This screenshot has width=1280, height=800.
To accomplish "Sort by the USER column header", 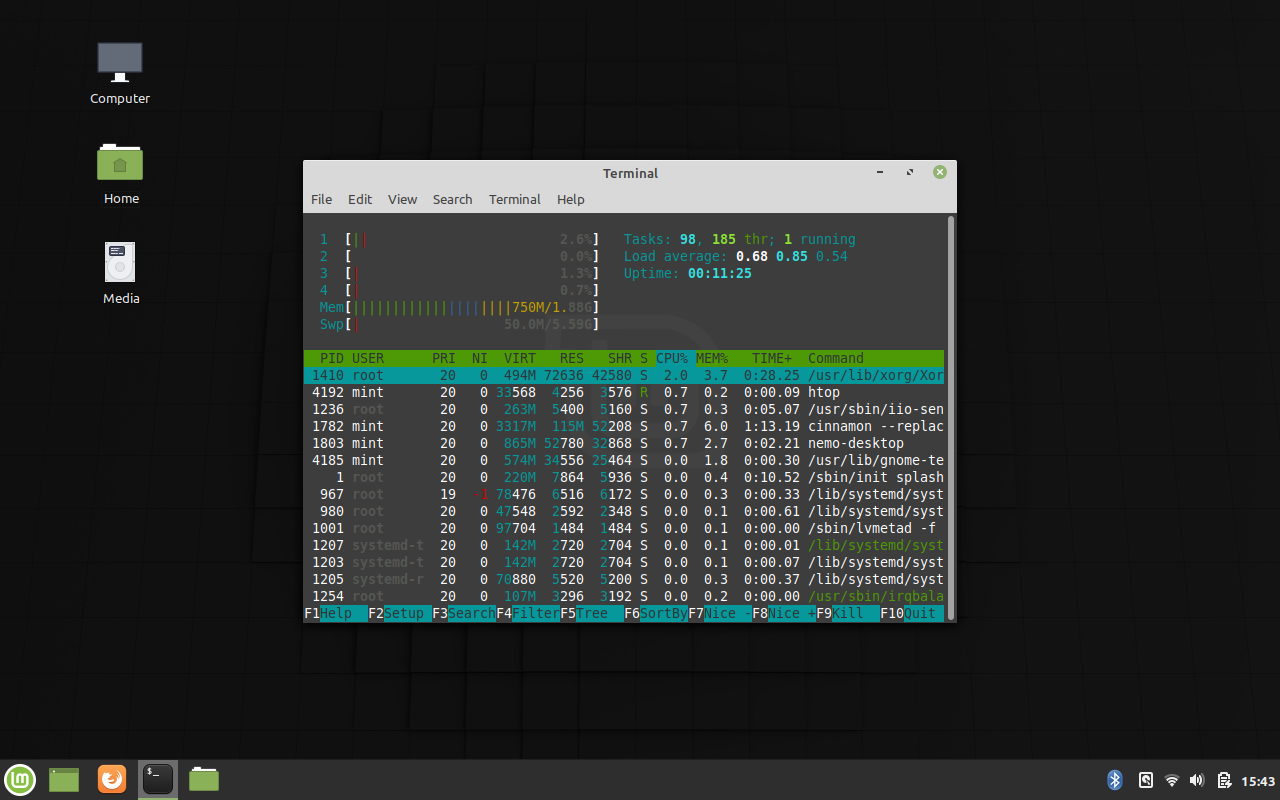I will click(368, 358).
